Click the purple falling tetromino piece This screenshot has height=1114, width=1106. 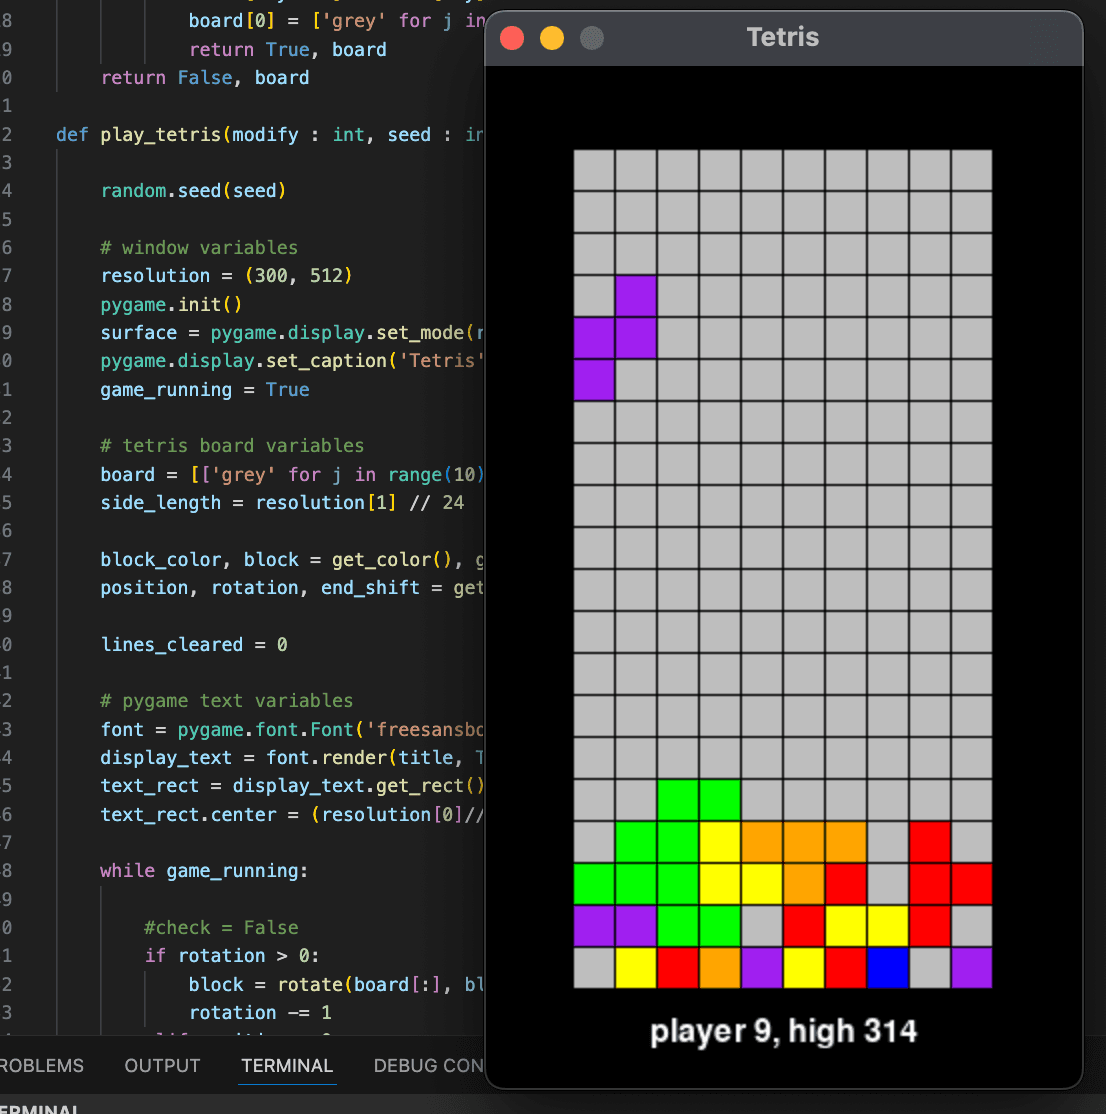615,338
